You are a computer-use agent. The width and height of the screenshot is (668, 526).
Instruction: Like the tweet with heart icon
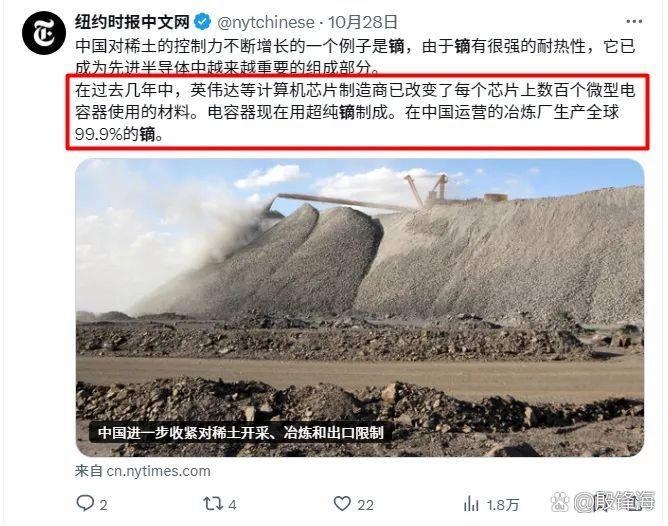click(342, 504)
